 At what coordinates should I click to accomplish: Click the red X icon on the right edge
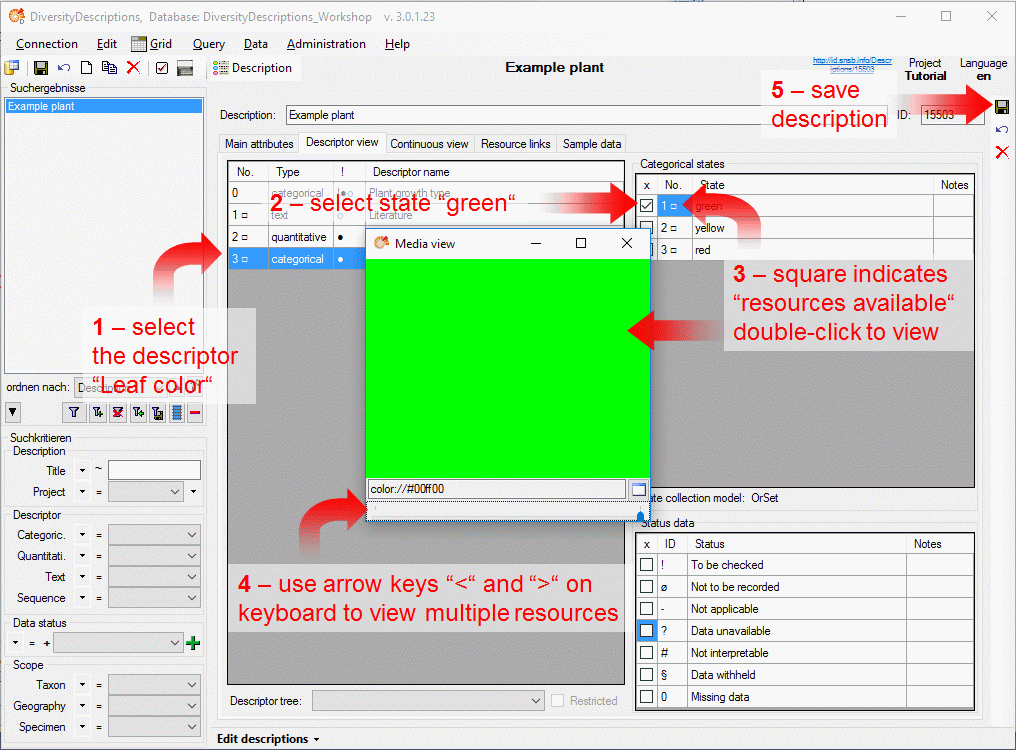click(x=1002, y=152)
